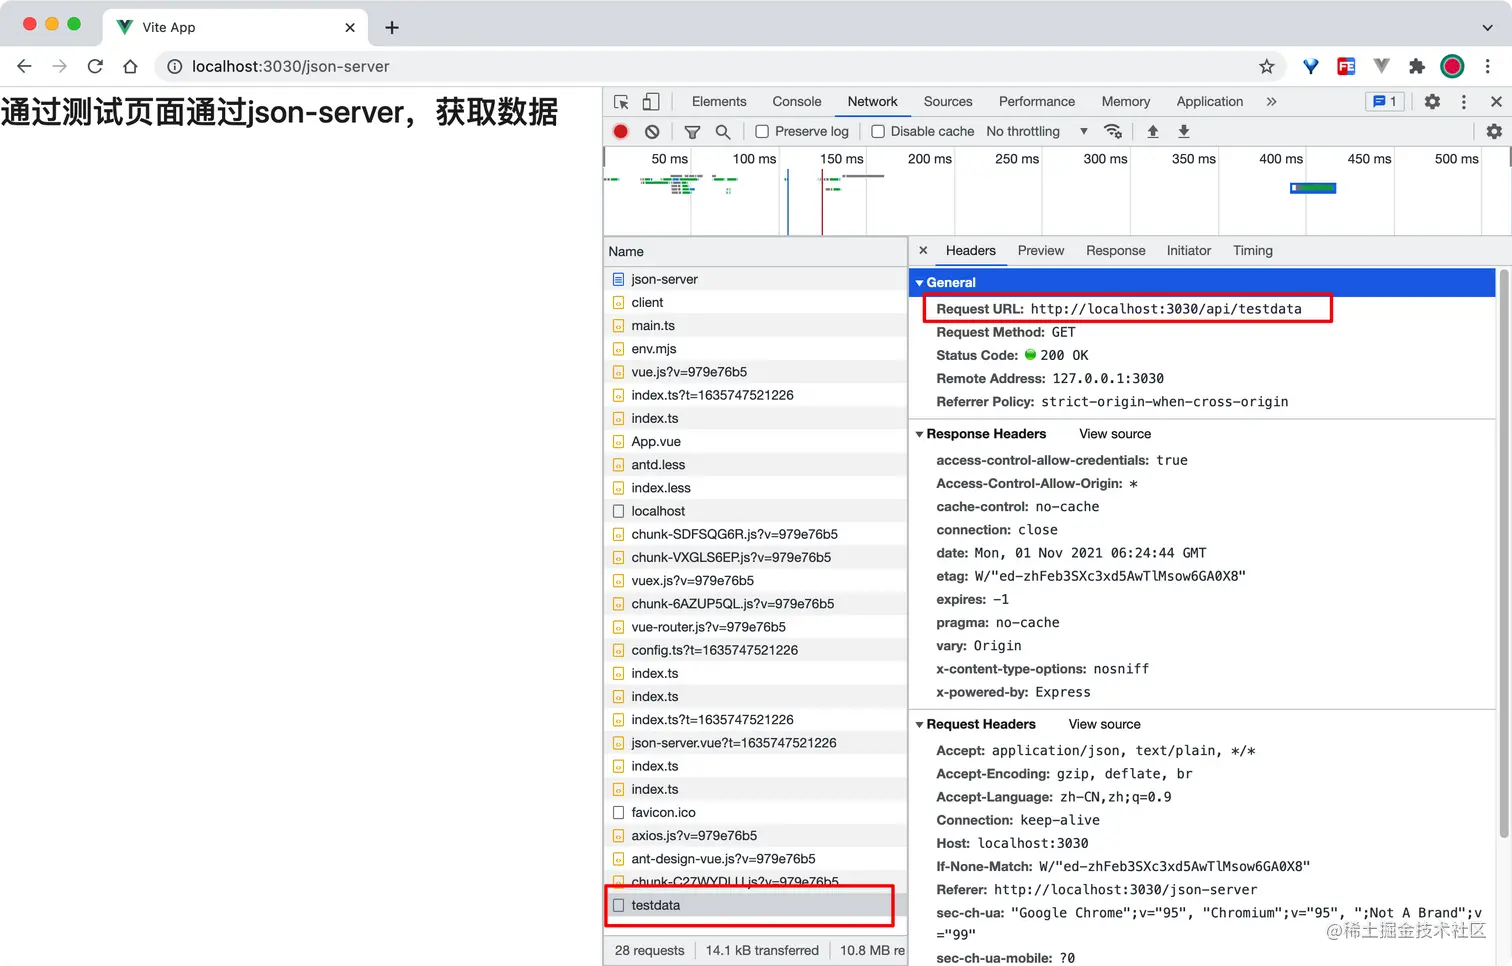The height and width of the screenshot is (966, 1512).
Task: Open the No throttling dropdown
Action: coord(1037,131)
